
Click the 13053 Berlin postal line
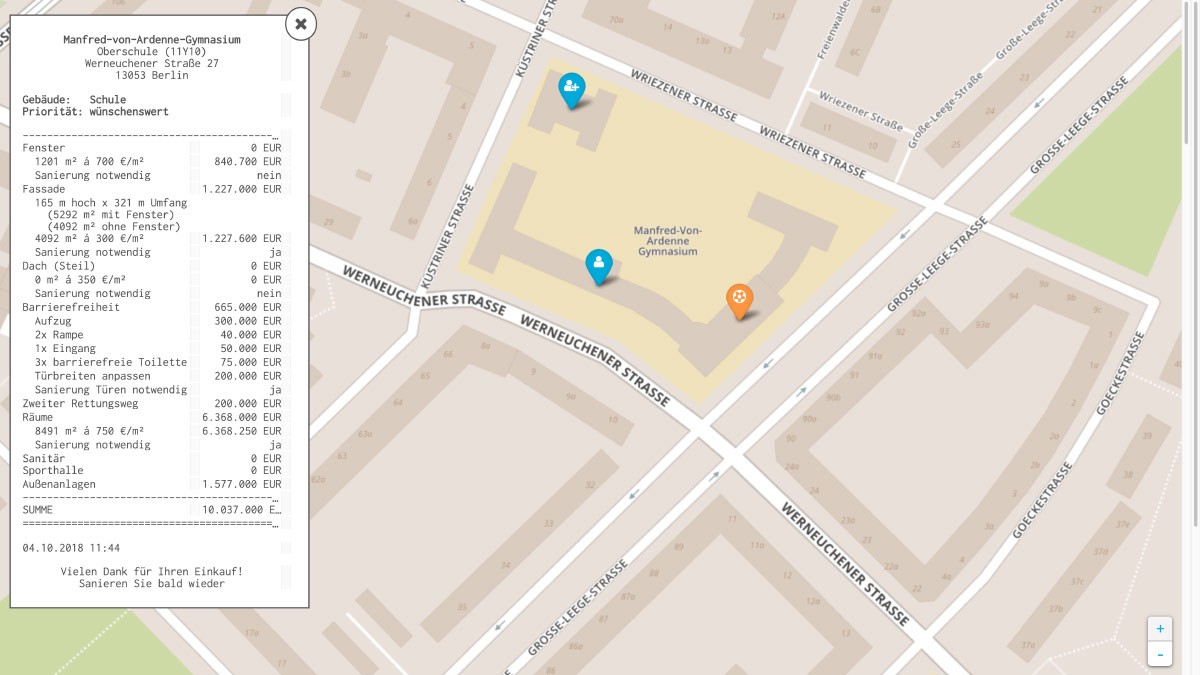coord(152,75)
